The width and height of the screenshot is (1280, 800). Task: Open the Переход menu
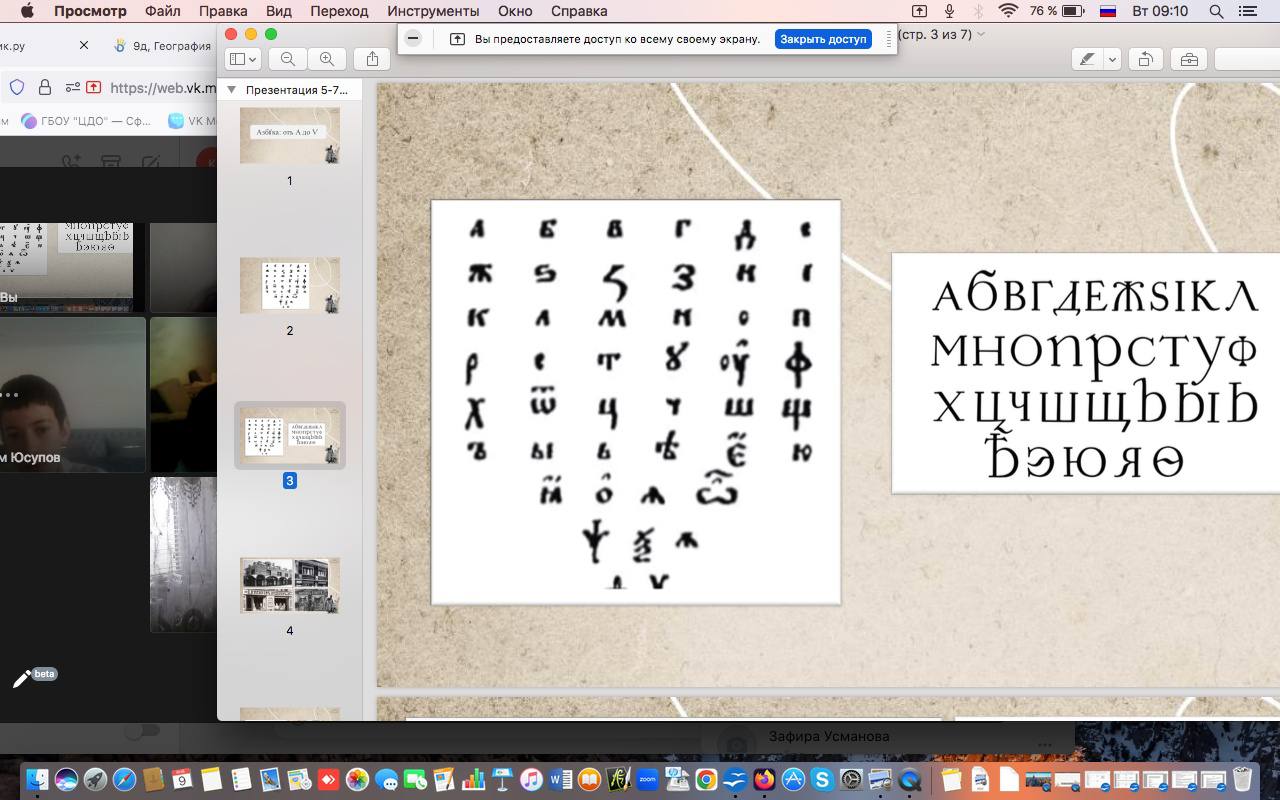[x=339, y=11]
